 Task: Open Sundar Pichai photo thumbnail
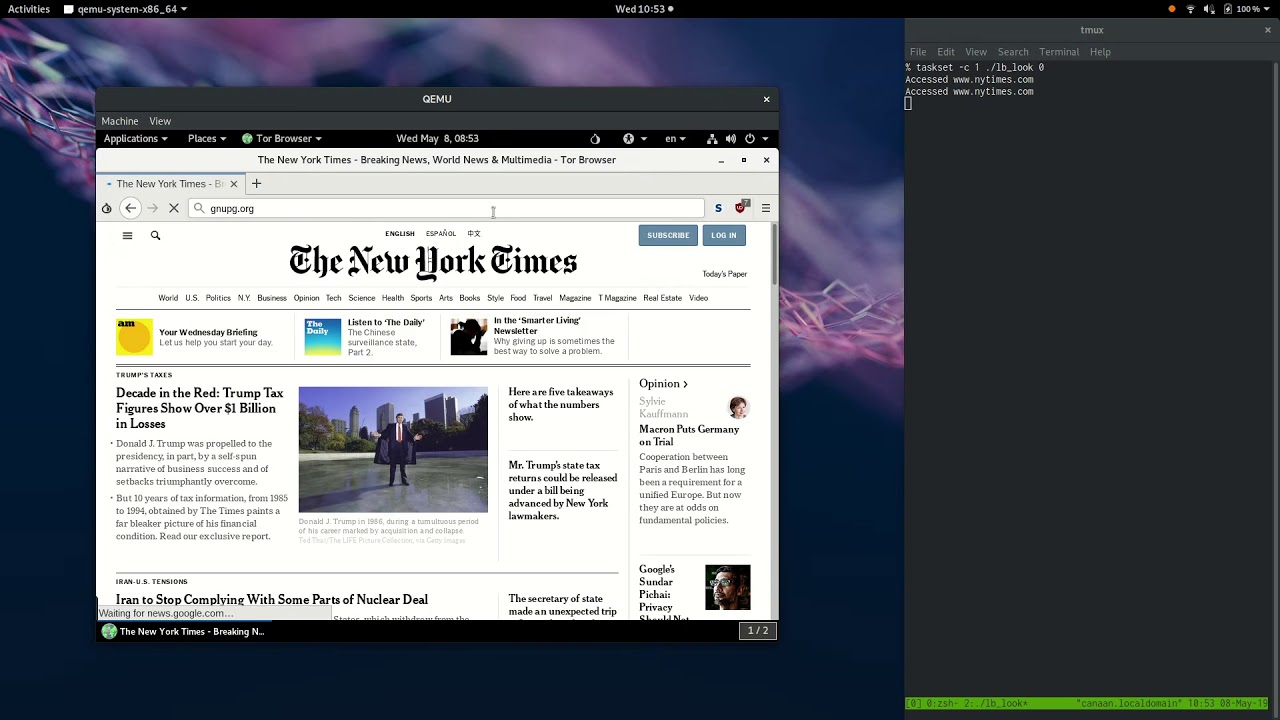pos(727,587)
